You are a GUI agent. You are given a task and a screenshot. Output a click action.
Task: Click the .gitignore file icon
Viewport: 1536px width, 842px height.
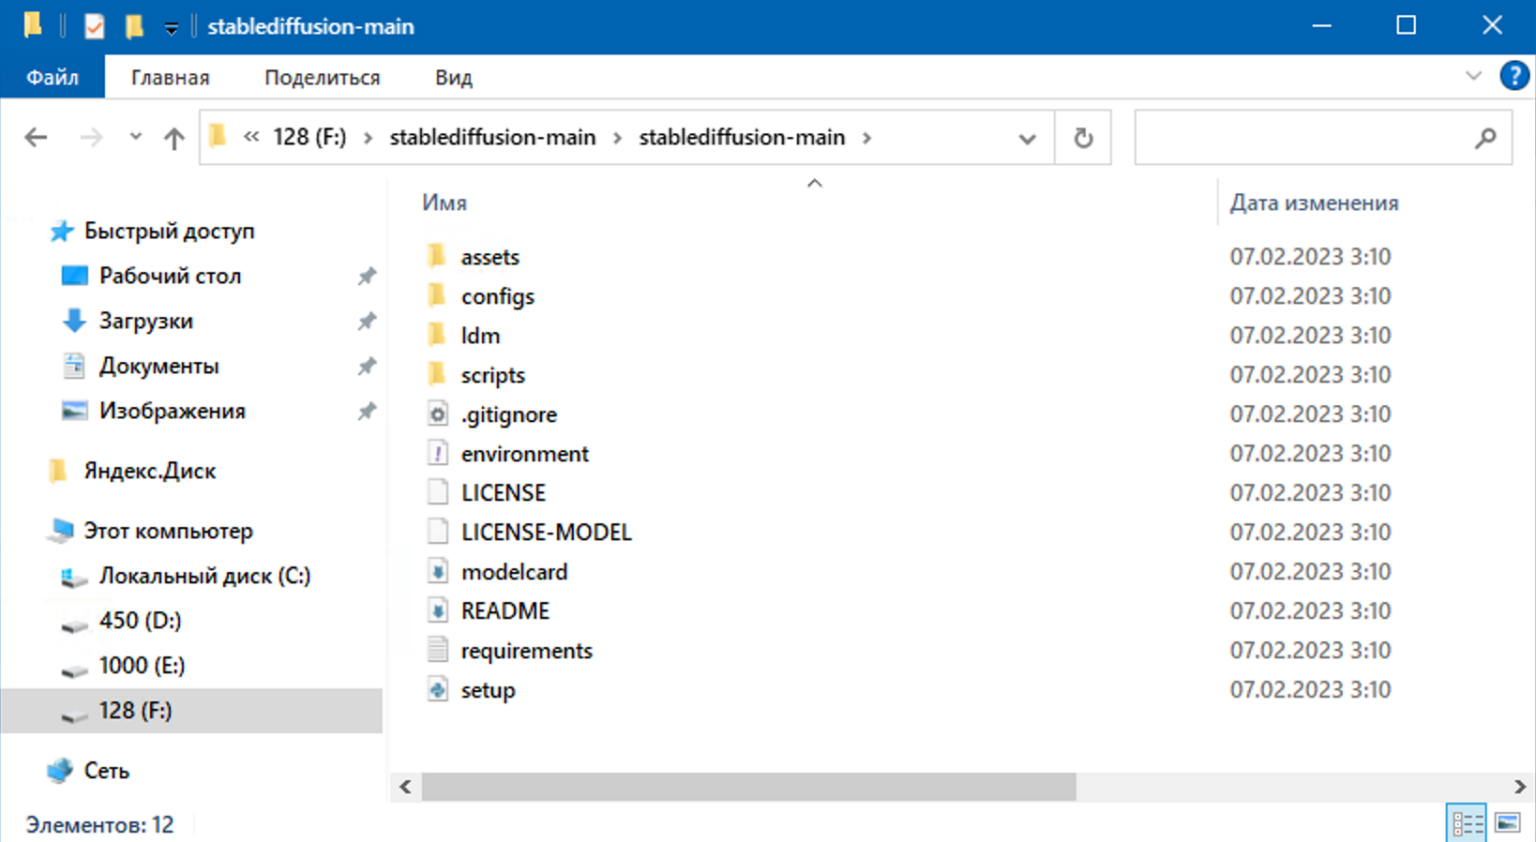(437, 414)
